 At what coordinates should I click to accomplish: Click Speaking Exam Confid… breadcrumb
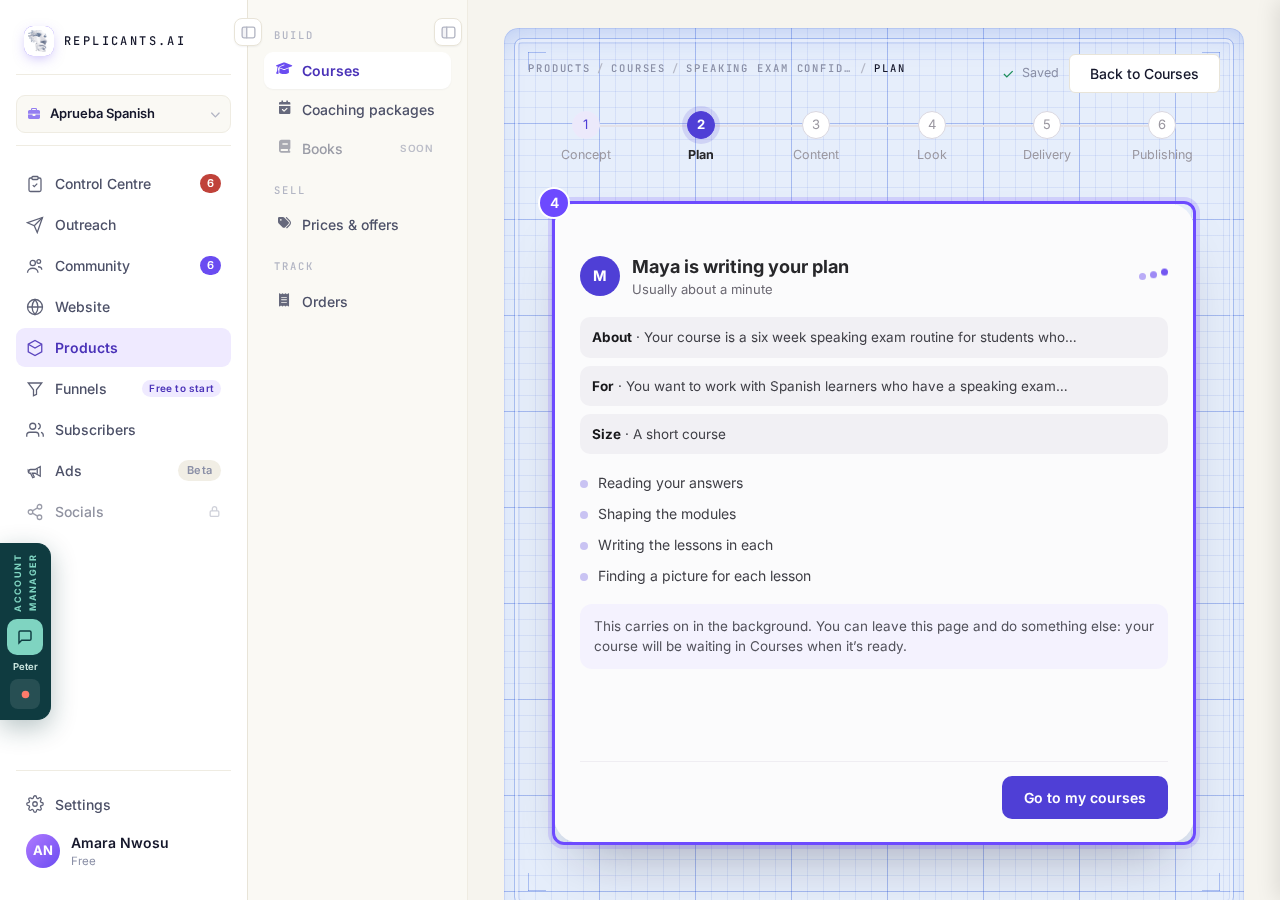(x=768, y=69)
